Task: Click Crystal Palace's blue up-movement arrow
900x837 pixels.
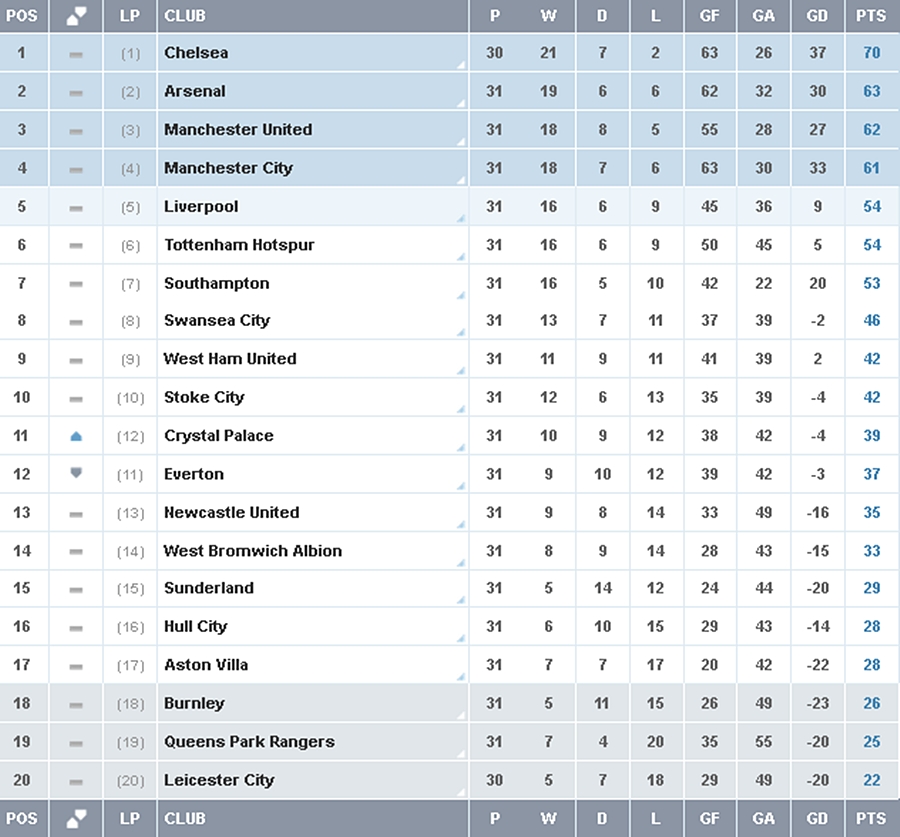Action: [x=76, y=437]
